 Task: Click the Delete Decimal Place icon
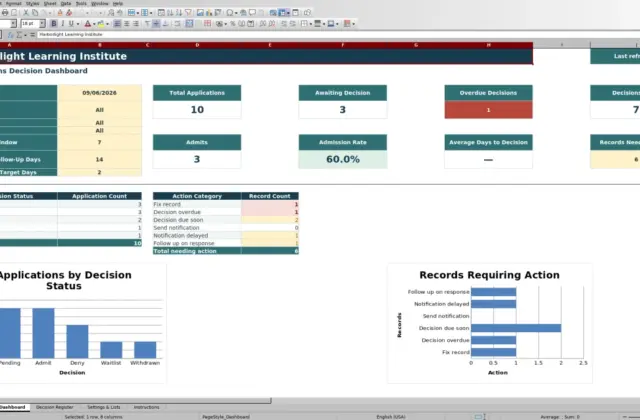271,24
